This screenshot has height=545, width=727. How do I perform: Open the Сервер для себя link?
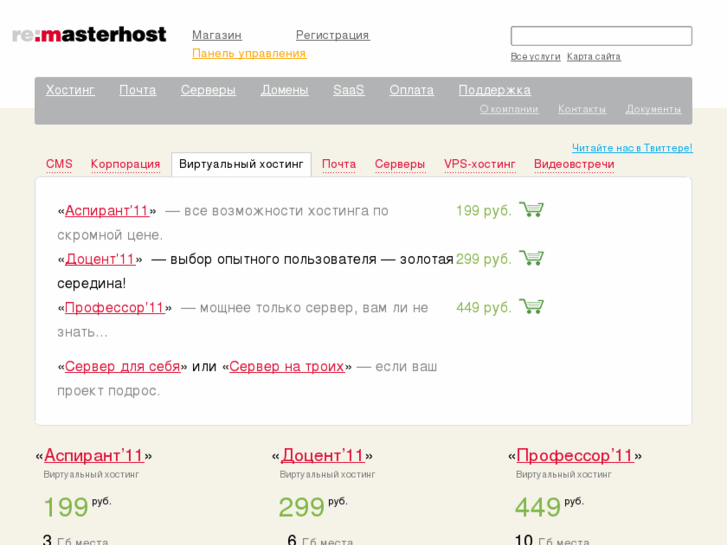[122, 366]
